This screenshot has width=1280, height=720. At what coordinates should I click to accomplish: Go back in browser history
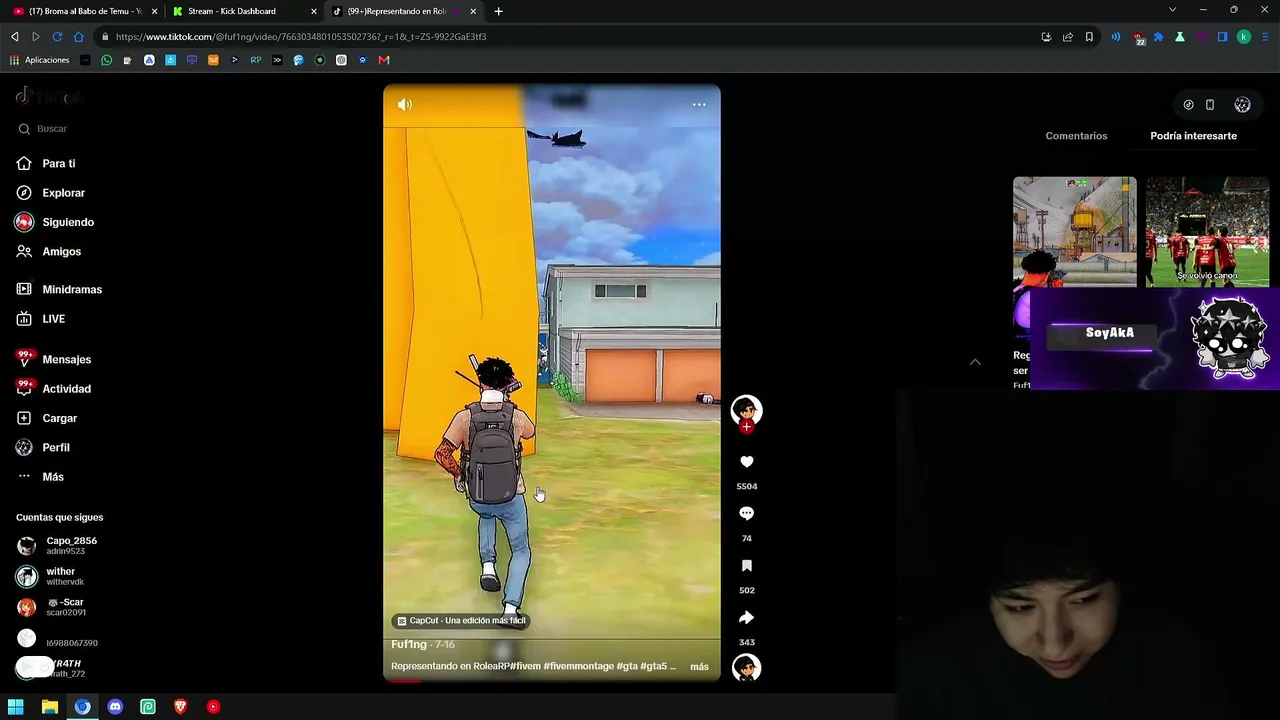click(15, 37)
